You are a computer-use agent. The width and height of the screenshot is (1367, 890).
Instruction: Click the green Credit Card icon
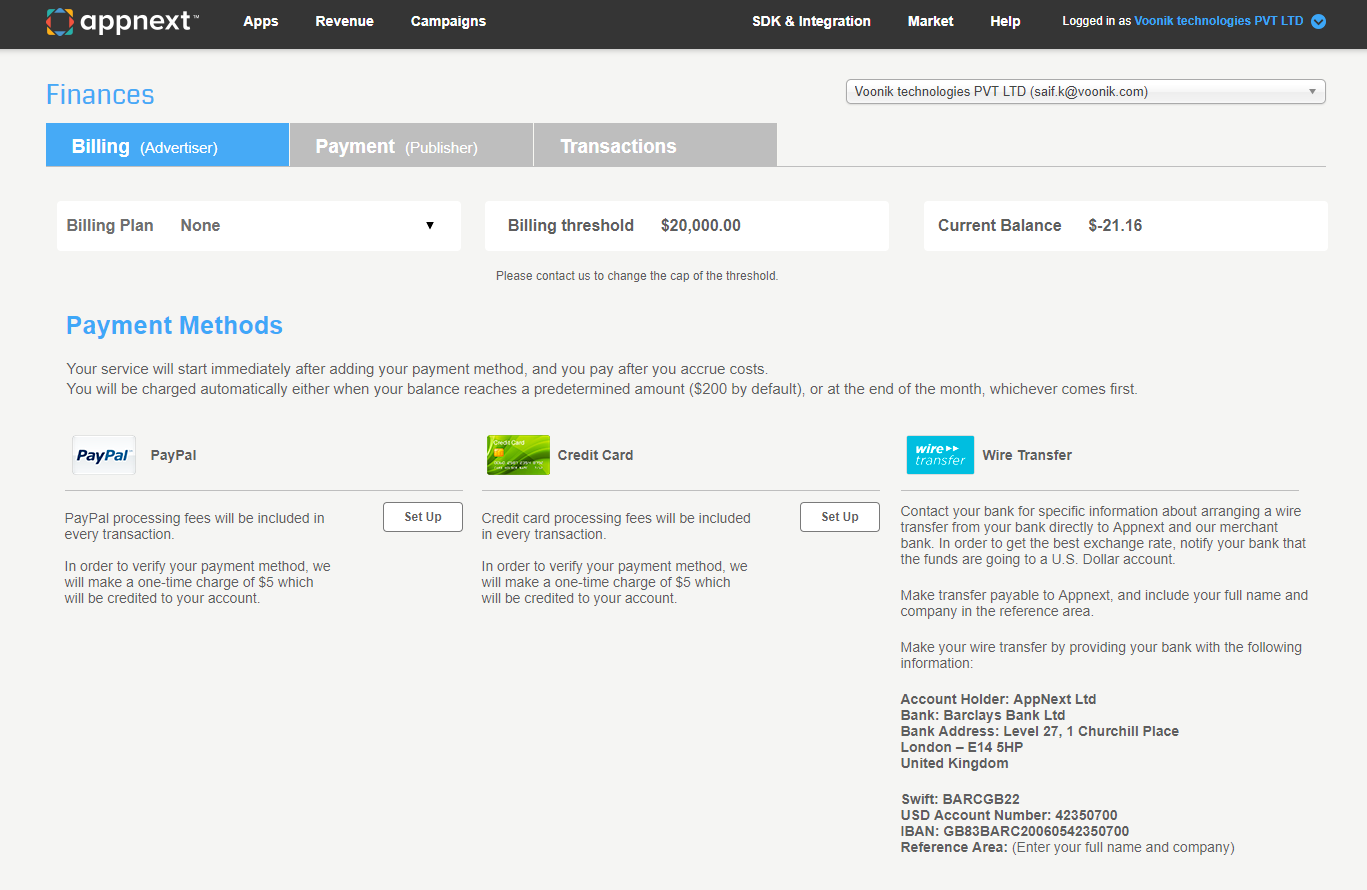tap(518, 455)
